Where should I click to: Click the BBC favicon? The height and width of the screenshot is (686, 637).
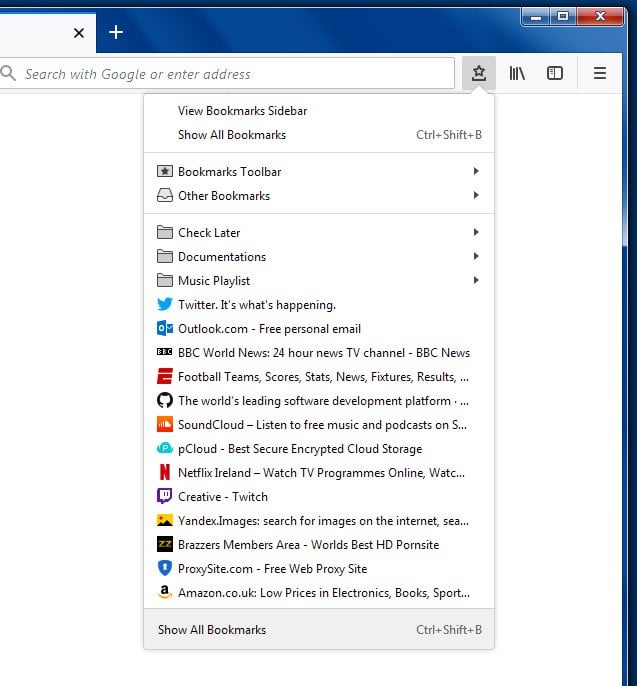coord(164,352)
